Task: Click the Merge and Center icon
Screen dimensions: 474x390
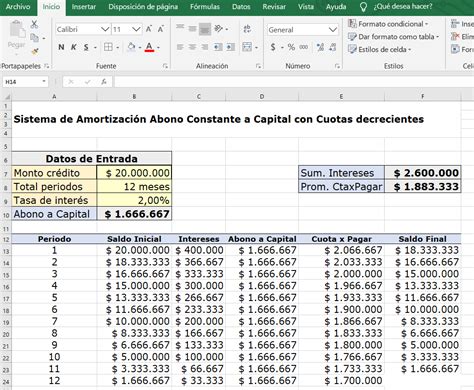Action: (x=247, y=47)
